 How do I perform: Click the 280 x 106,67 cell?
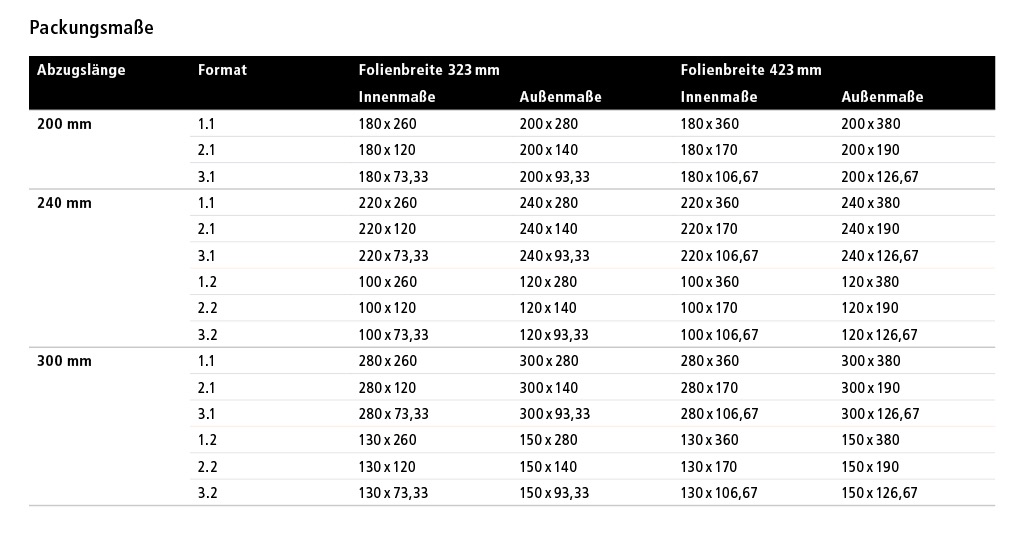pos(720,414)
